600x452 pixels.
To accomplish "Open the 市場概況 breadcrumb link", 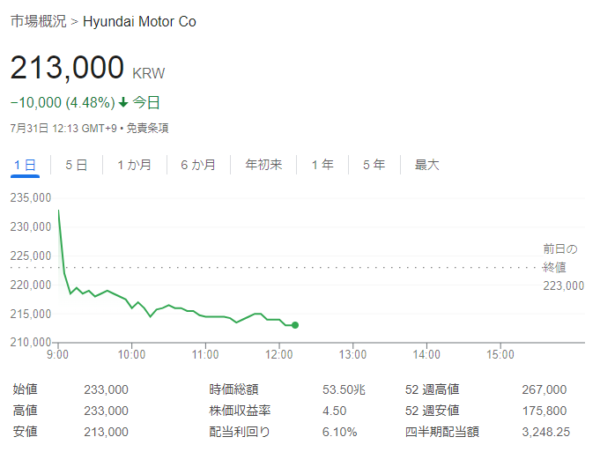I will [x=36, y=21].
